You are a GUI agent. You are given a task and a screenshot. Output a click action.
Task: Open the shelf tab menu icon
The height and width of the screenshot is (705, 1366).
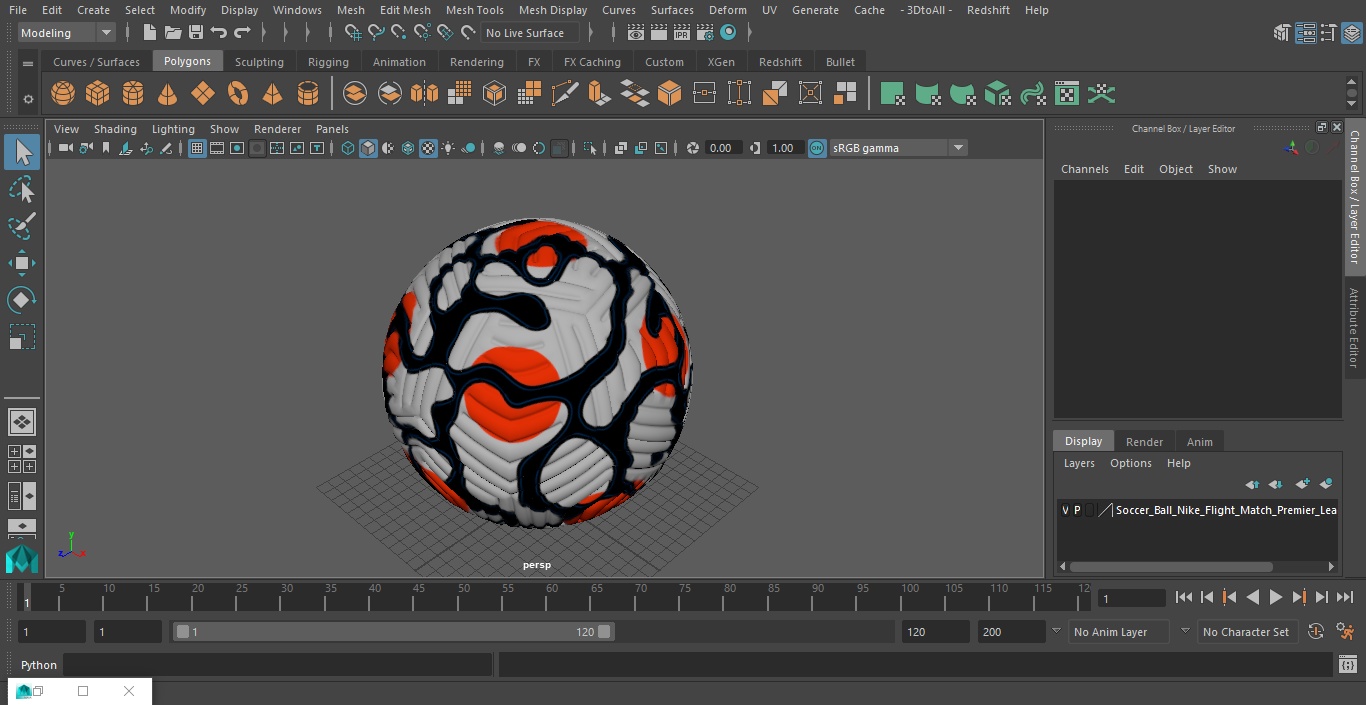point(28,63)
